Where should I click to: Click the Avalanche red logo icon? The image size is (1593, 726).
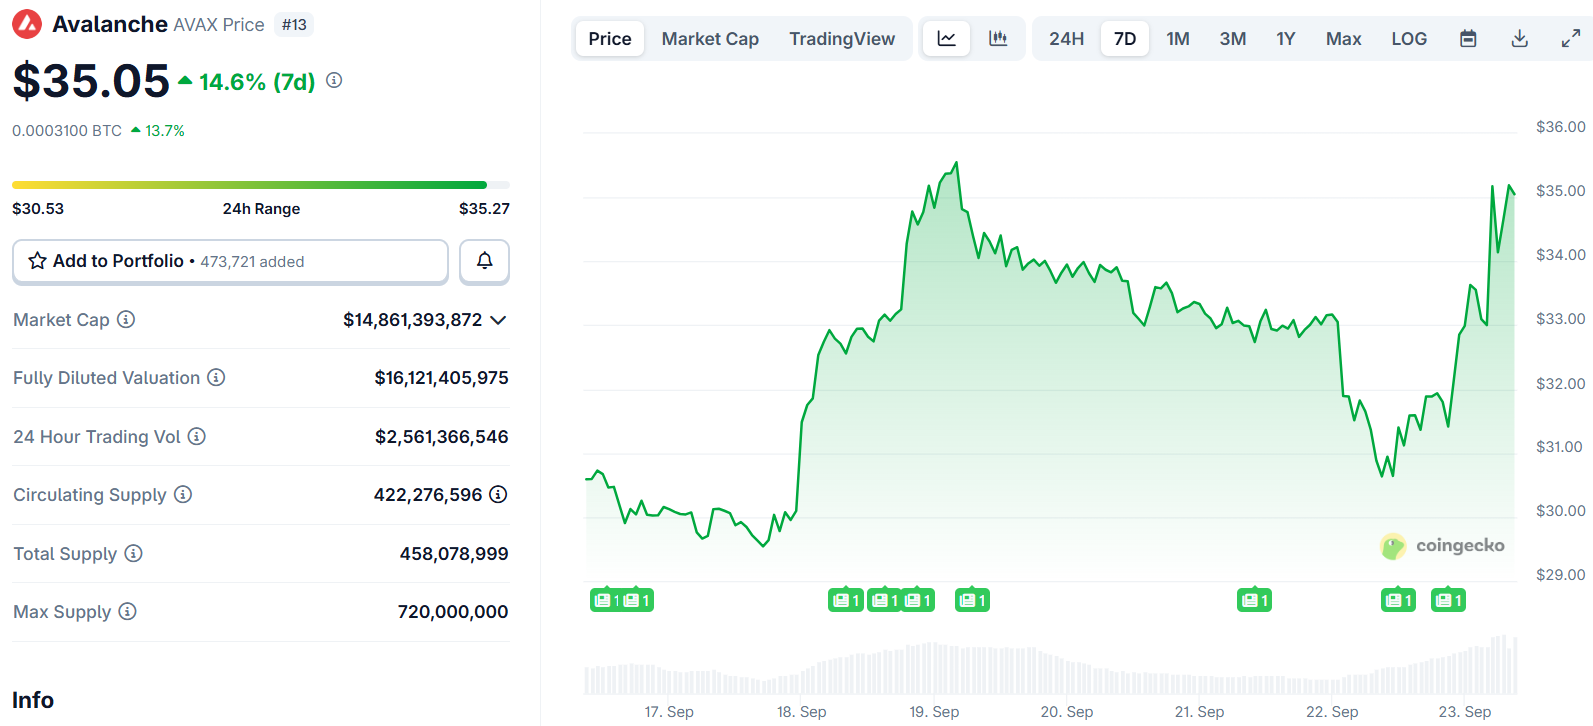tap(27, 24)
